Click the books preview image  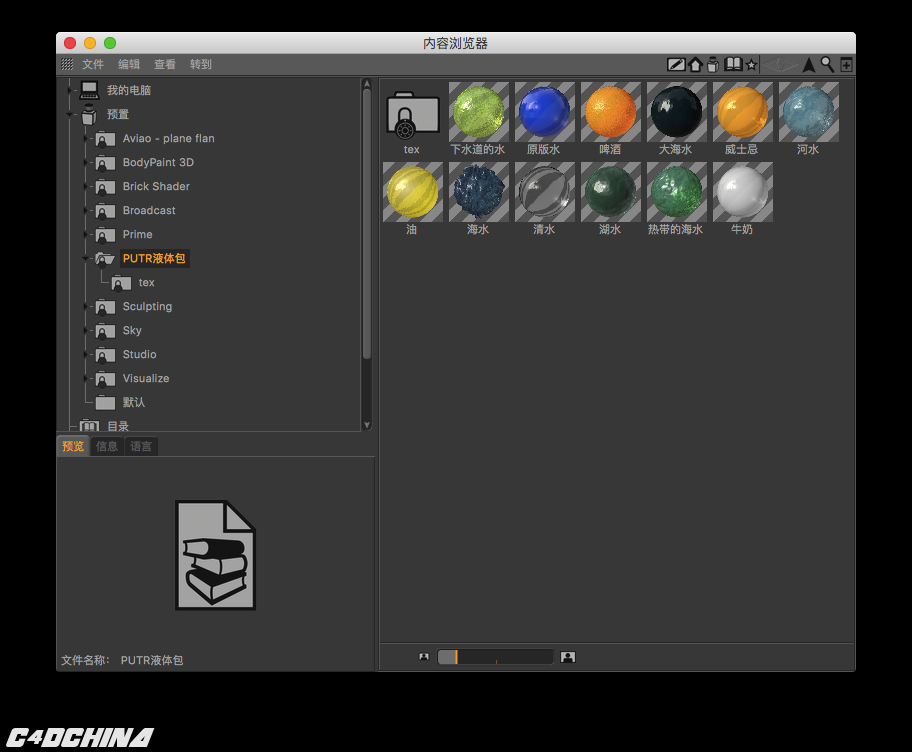[216, 555]
